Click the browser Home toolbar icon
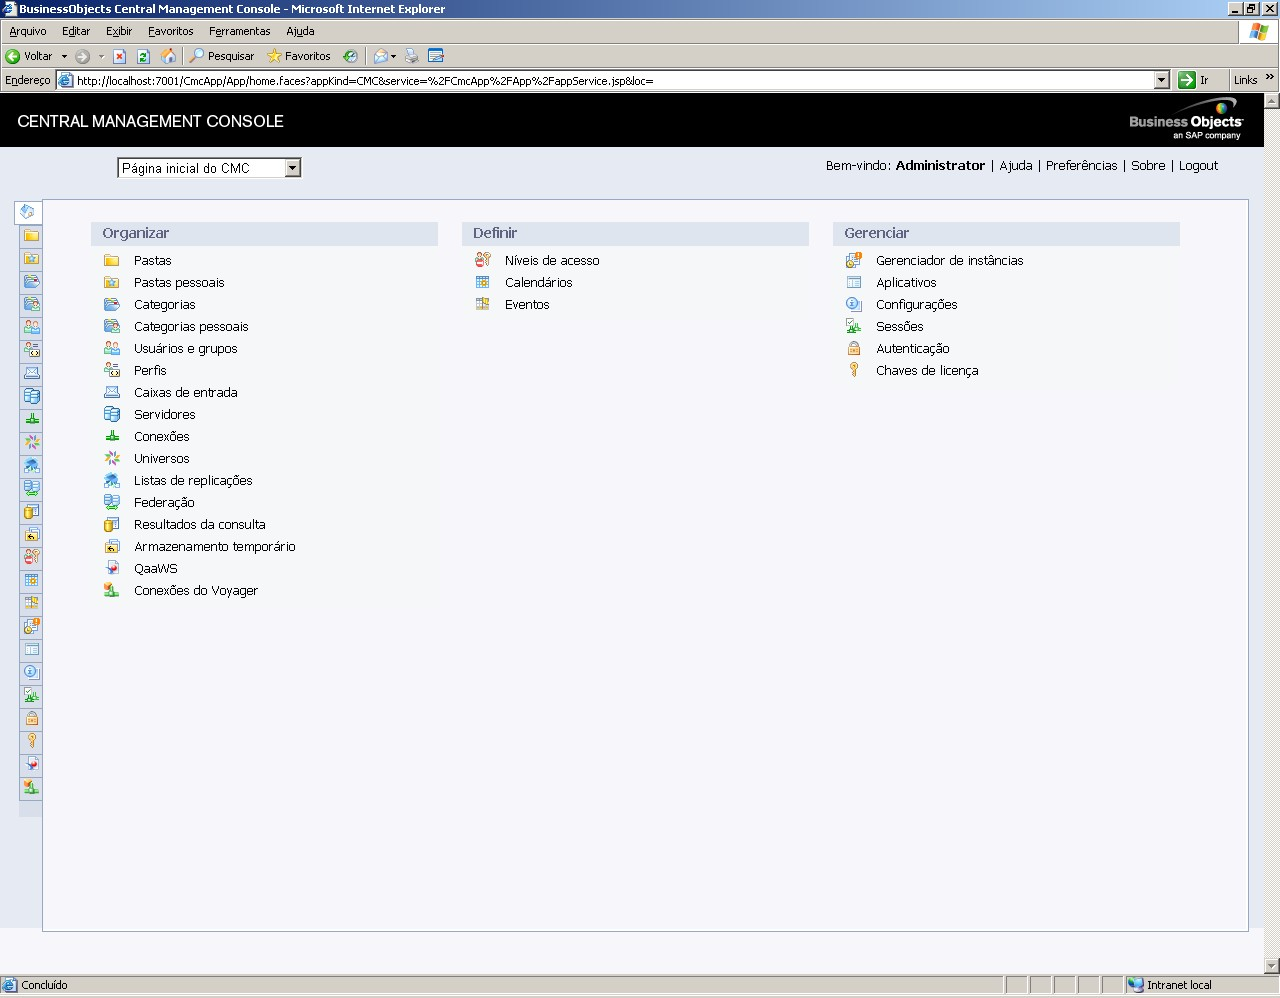The width and height of the screenshot is (1280, 998). tap(169, 56)
